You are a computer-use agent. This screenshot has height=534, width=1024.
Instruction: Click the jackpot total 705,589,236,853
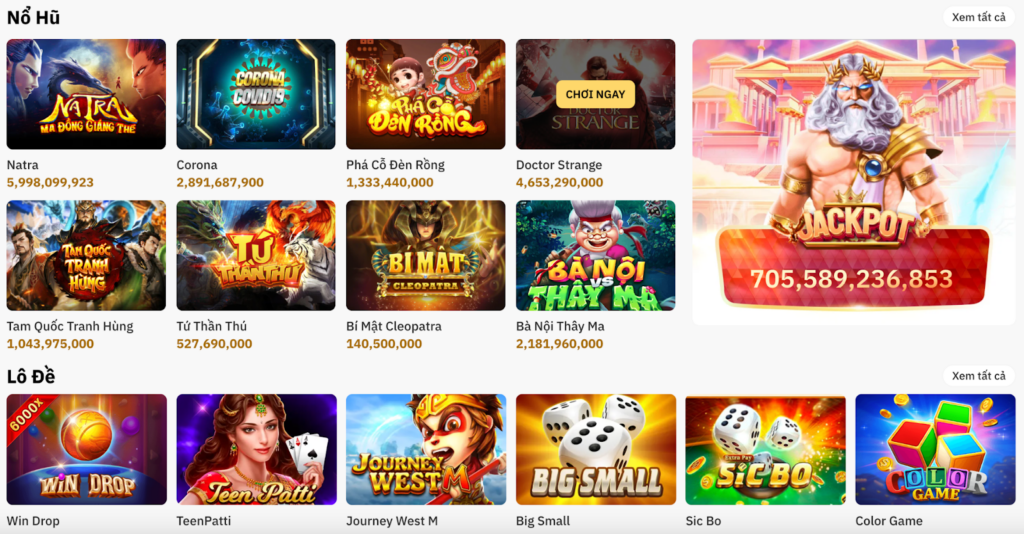point(852,279)
